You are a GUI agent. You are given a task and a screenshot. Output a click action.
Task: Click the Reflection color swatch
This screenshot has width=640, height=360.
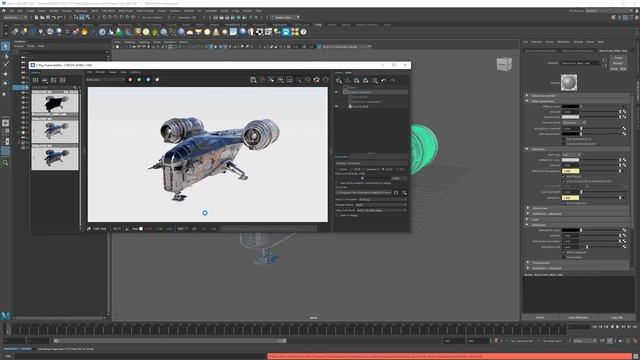(x=571, y=160)
